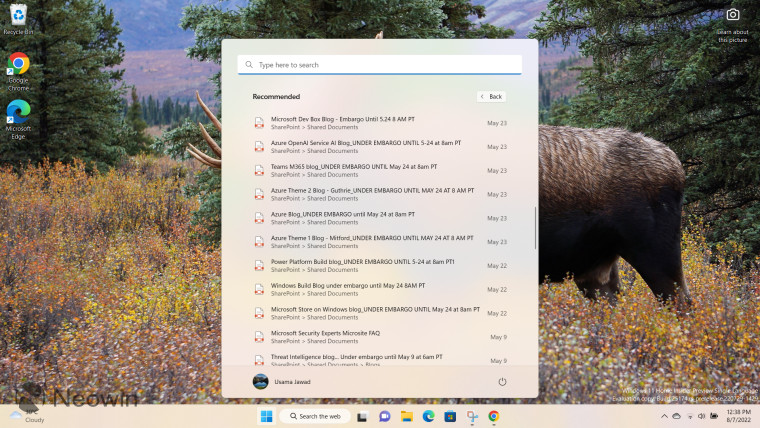Screen dimensions: 760x428
Task: Click the PDF icon beside Microsoft Dev Box Blog
Action: coord(259,123)
